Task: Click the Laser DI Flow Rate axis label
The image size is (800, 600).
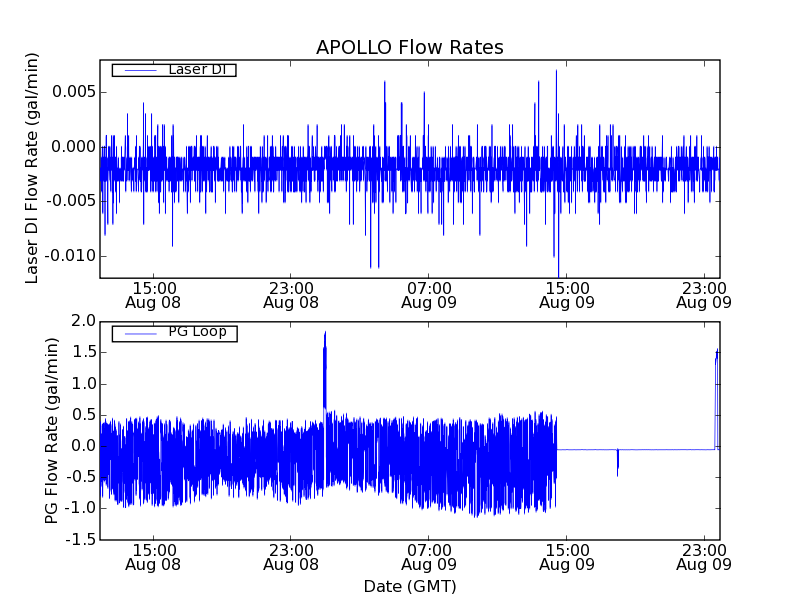Action: click(x=32, y=168)
